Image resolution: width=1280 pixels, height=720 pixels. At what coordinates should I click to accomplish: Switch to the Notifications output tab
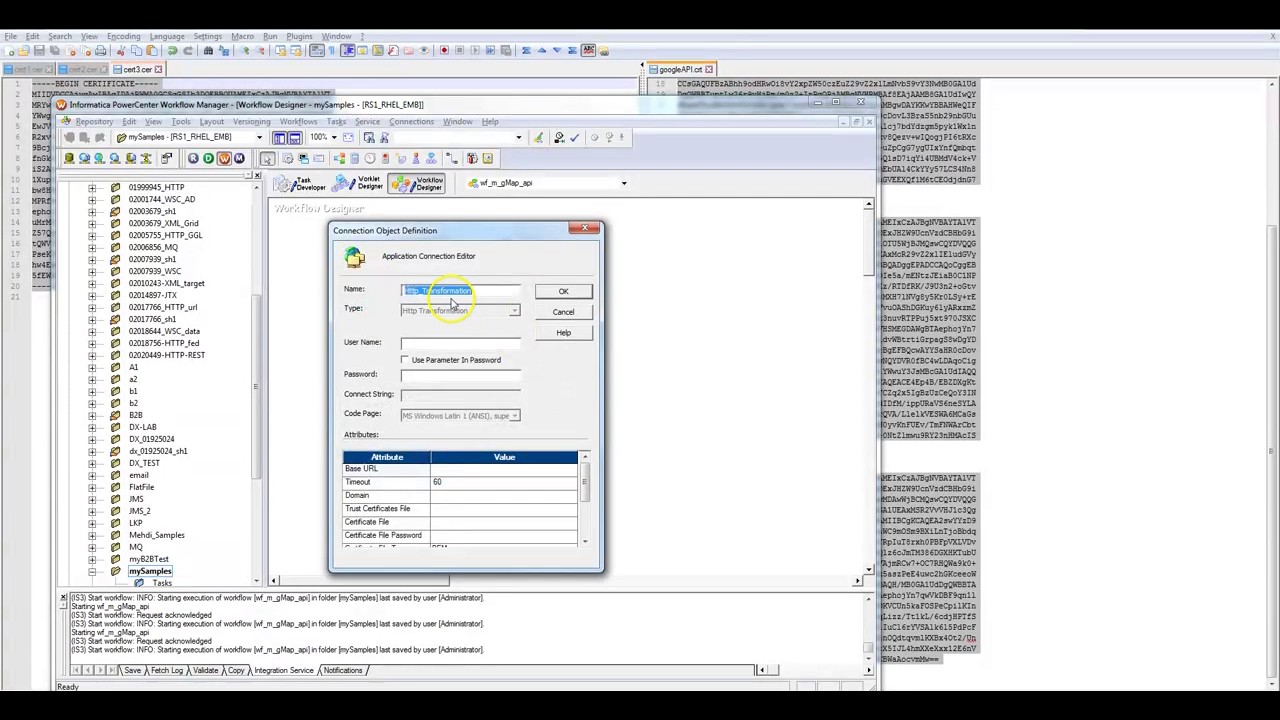point(342,670)
